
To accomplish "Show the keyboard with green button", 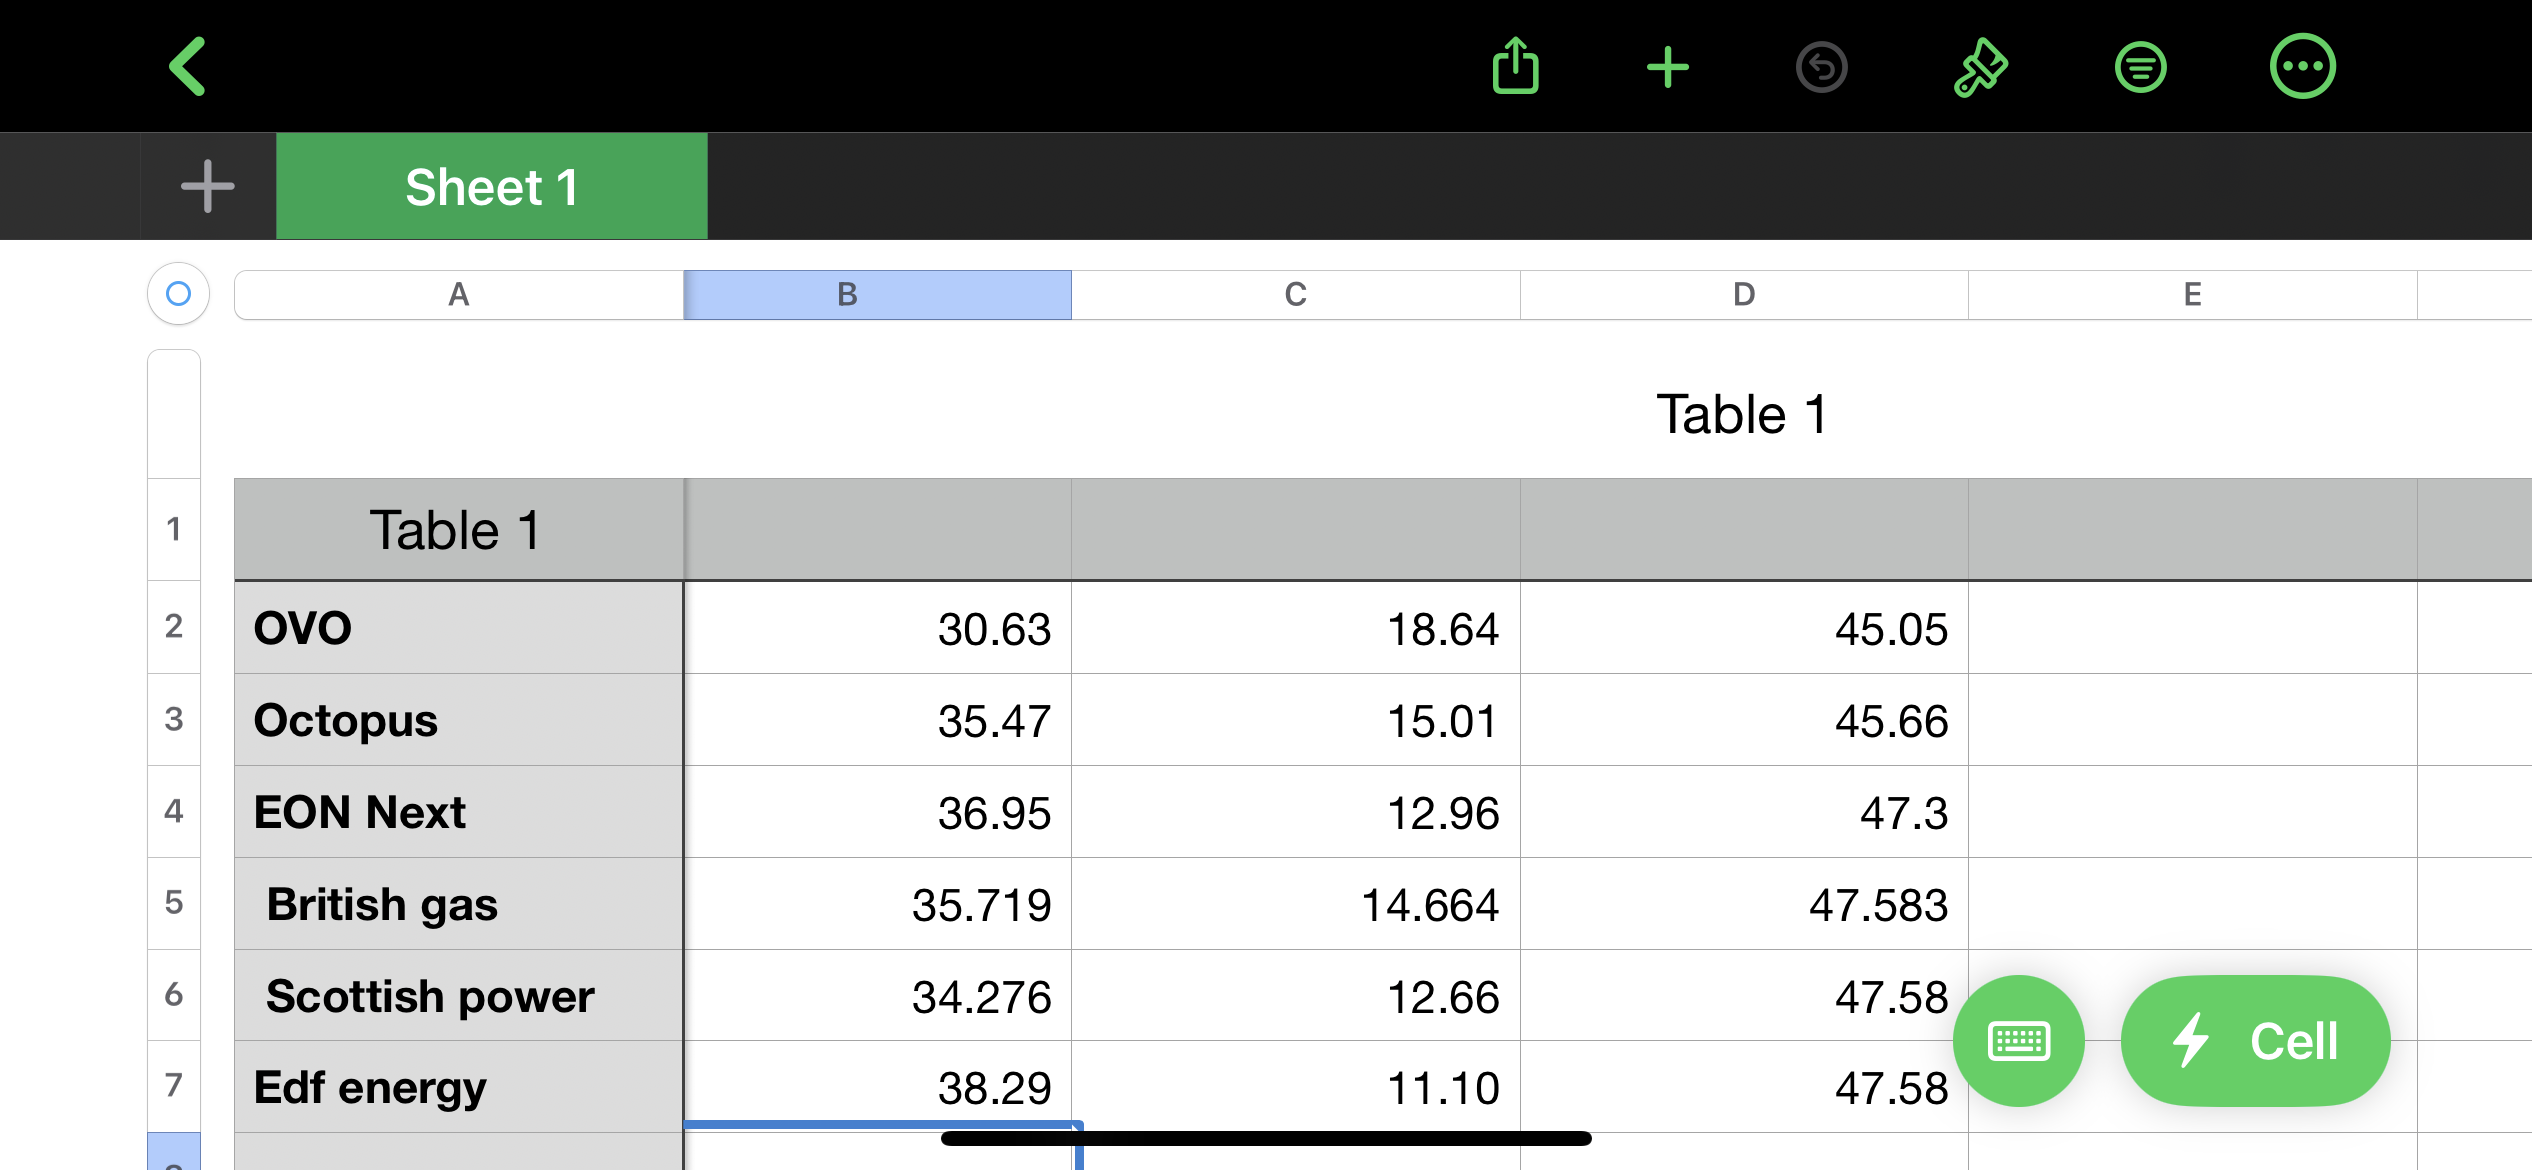I will point(2018,1041).
